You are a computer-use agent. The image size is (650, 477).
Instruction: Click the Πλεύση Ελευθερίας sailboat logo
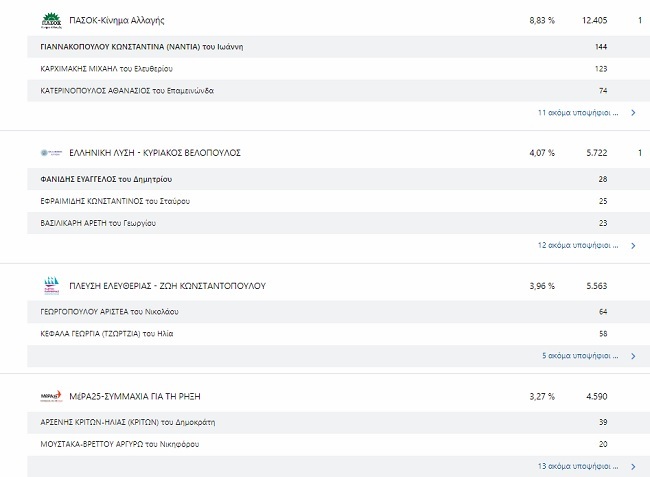click(51, 286)
